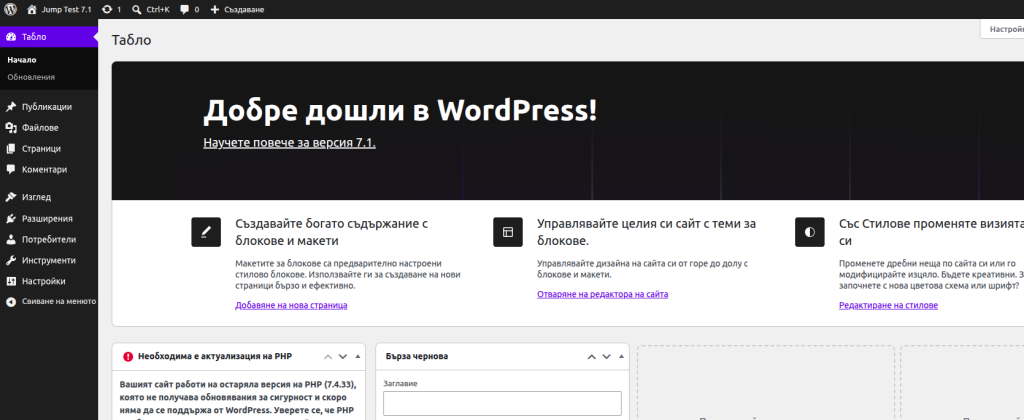This screenshot has height=420, width=1024.
Task: Click the Настройки sliders icon in sidebar
Action: click(10, 282)
